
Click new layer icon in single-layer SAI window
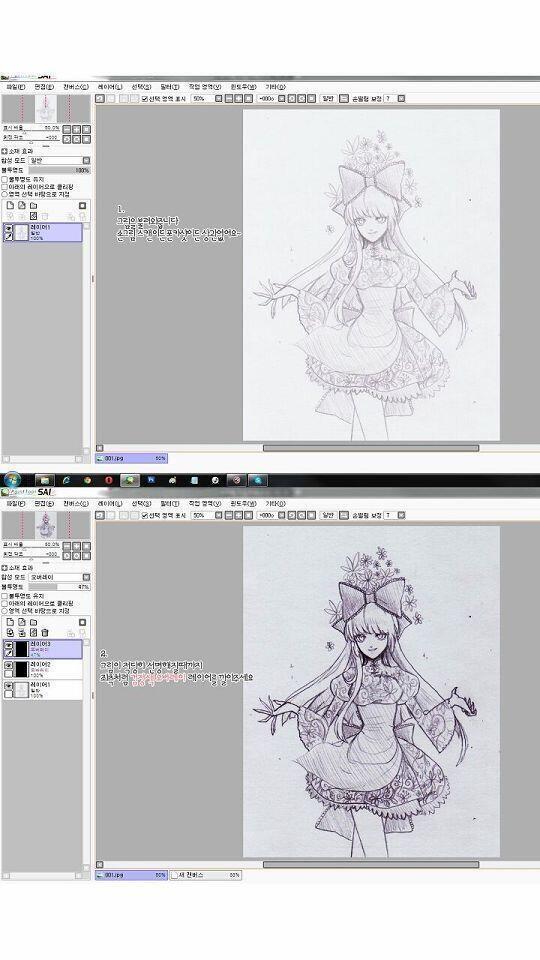(10, 205)
